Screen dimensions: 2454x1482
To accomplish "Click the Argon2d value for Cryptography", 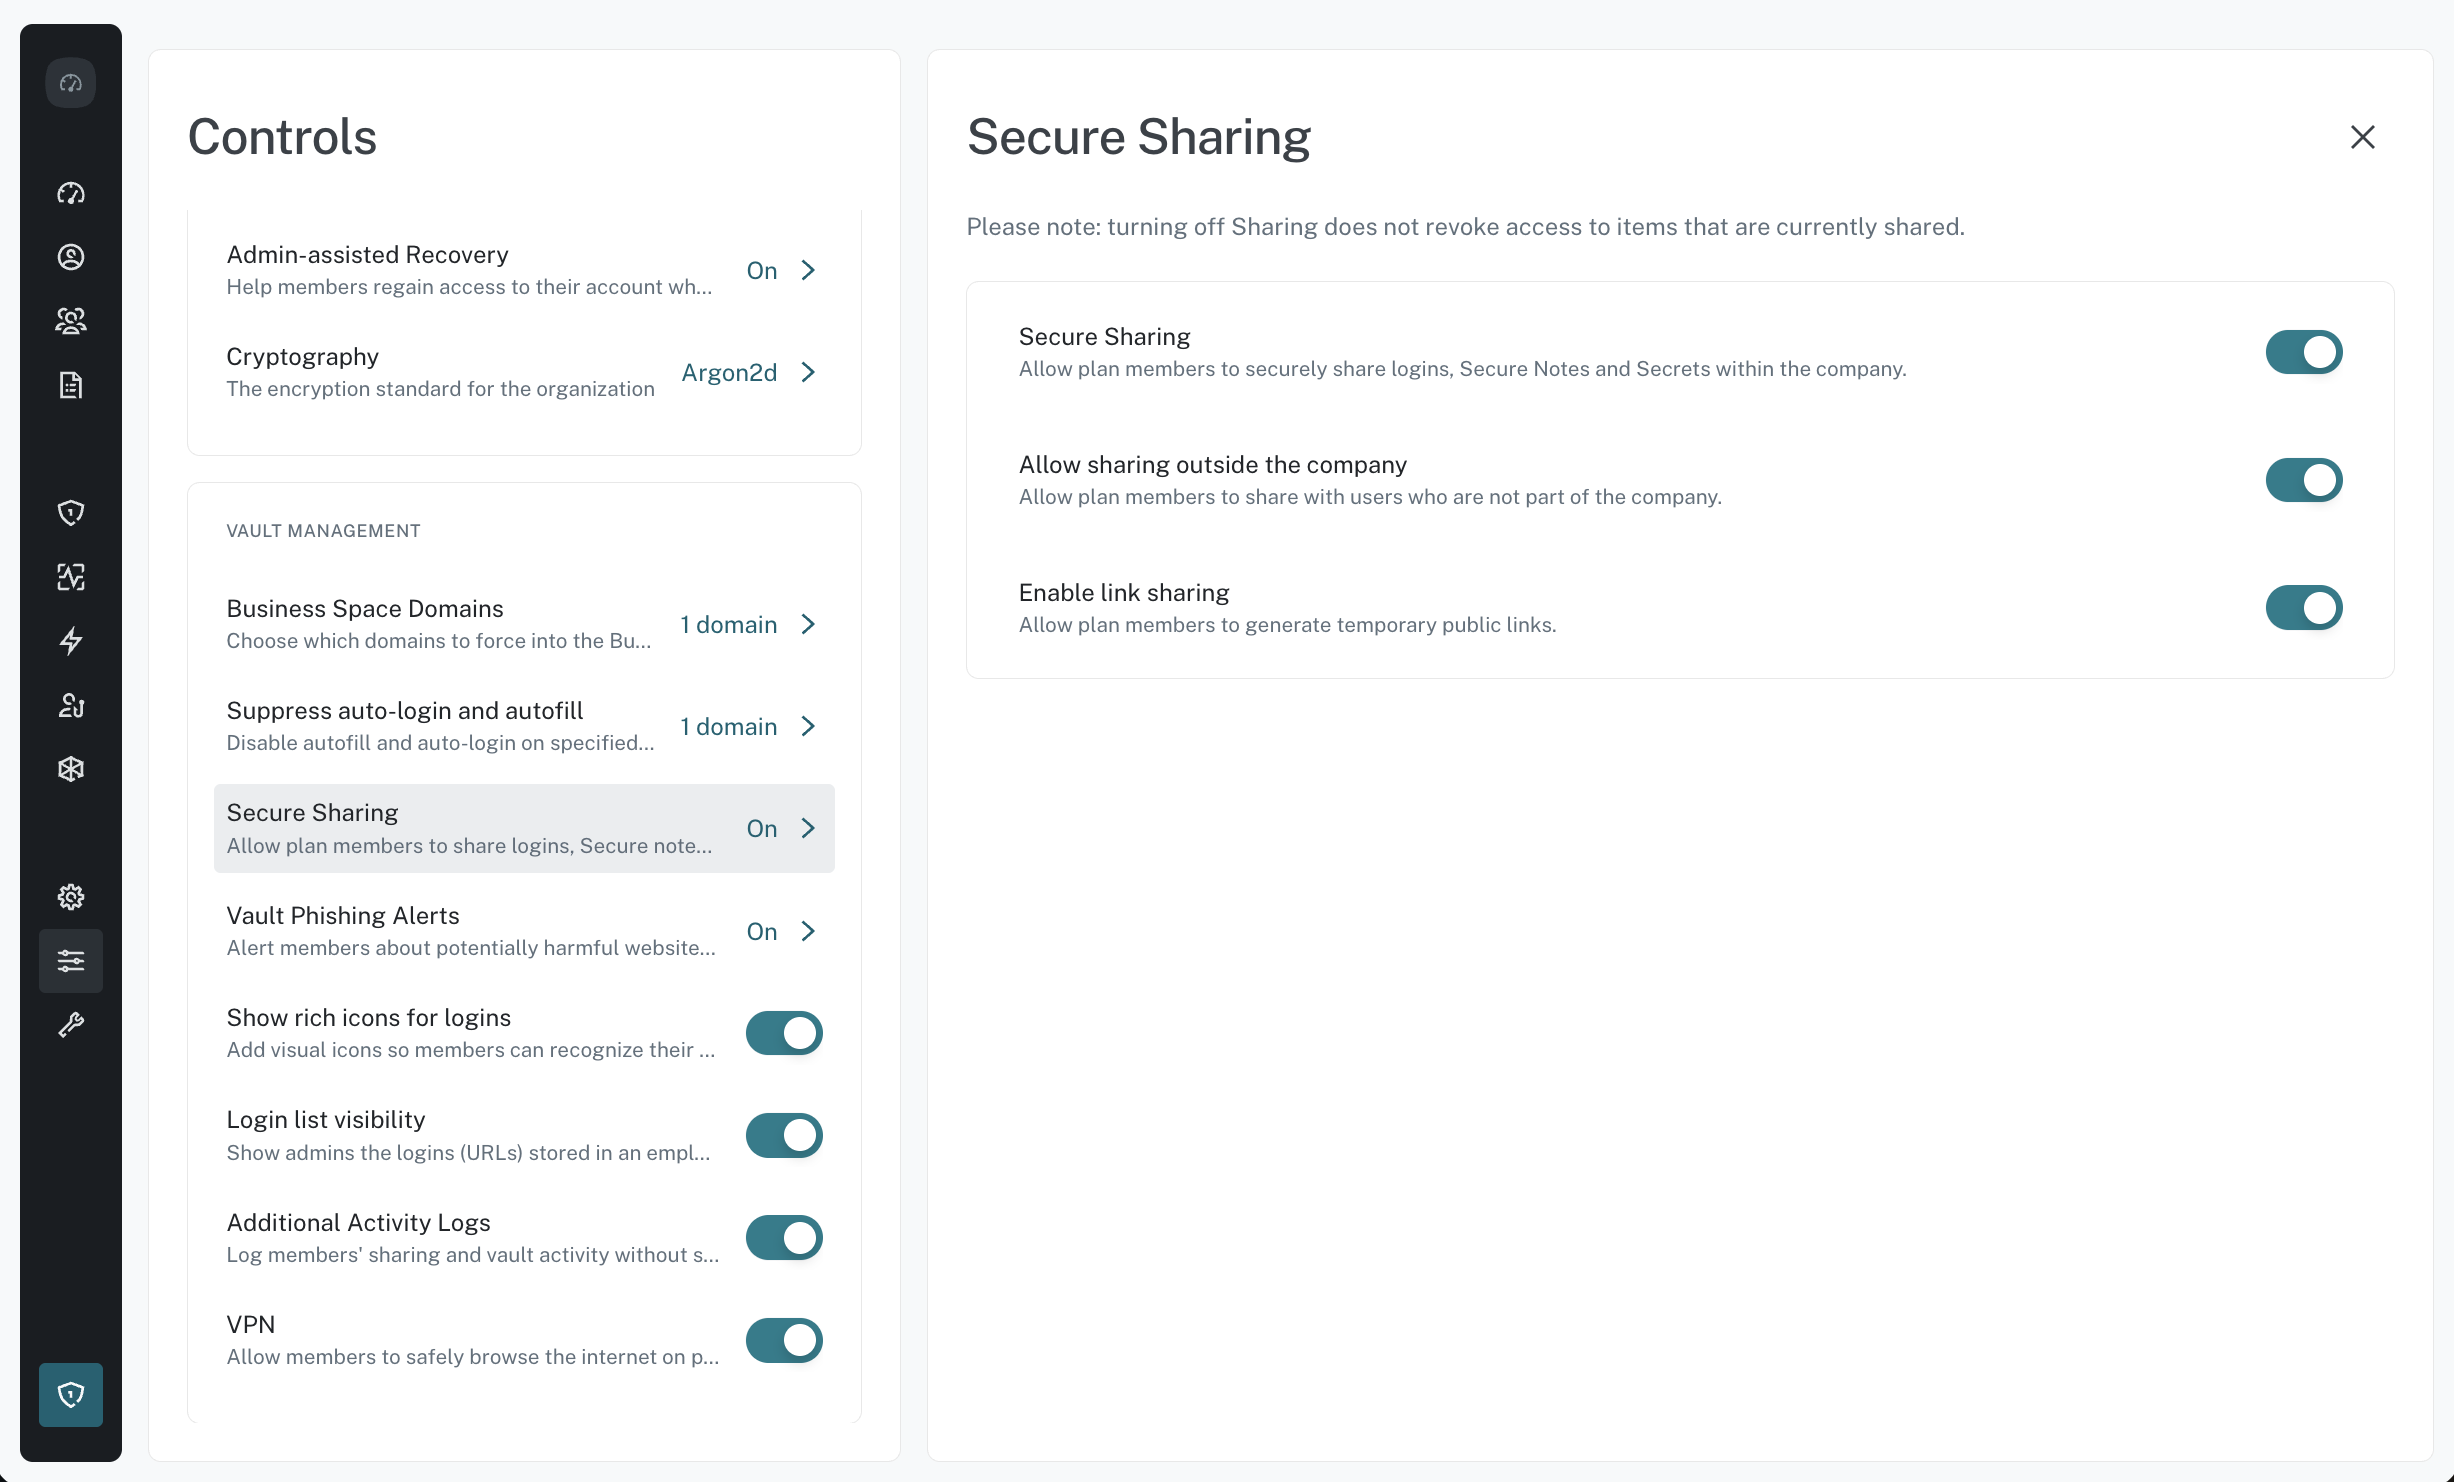I will point(729,372).
